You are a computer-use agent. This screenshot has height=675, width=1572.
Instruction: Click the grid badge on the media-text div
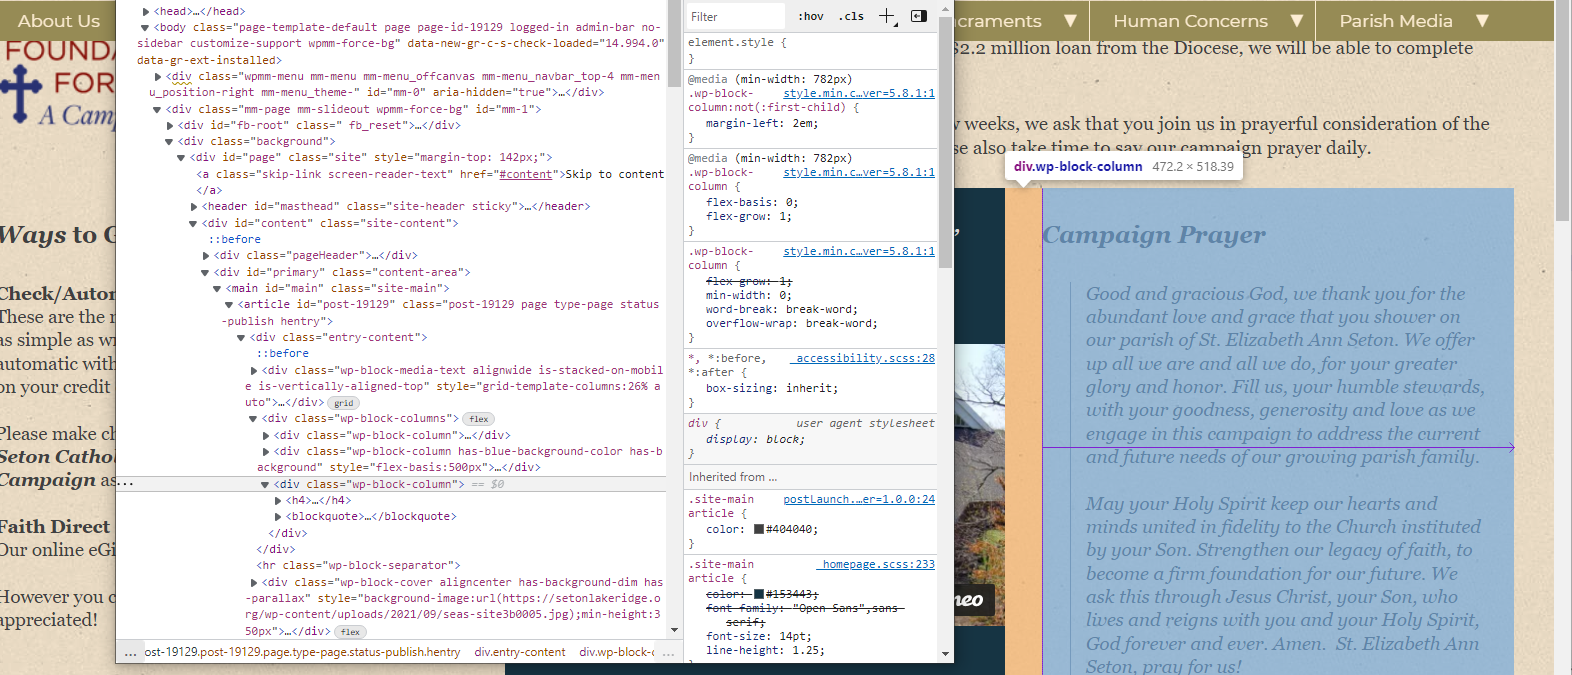pos(344,403)
